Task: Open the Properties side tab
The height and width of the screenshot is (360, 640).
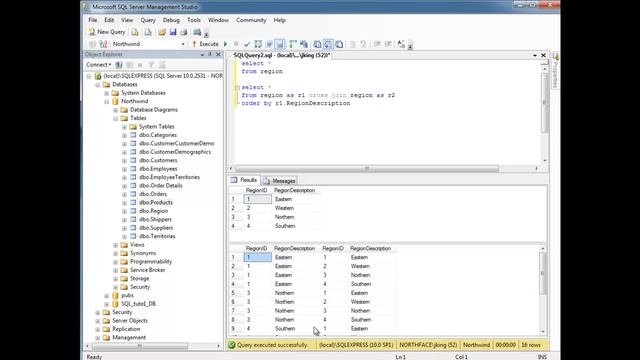Action: pyautogui.click(x=555, y=71)
